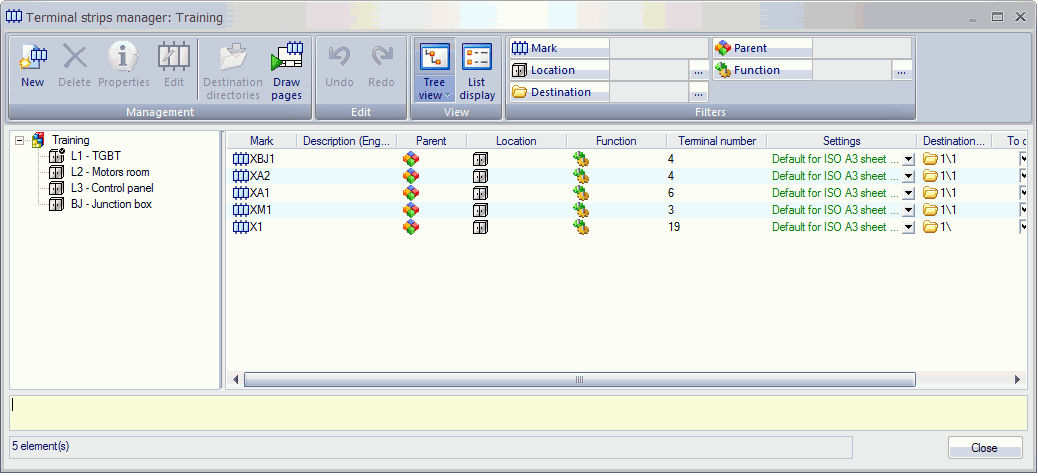
Task: Click the Location icon in XA2 row
Action: point(480,176)
